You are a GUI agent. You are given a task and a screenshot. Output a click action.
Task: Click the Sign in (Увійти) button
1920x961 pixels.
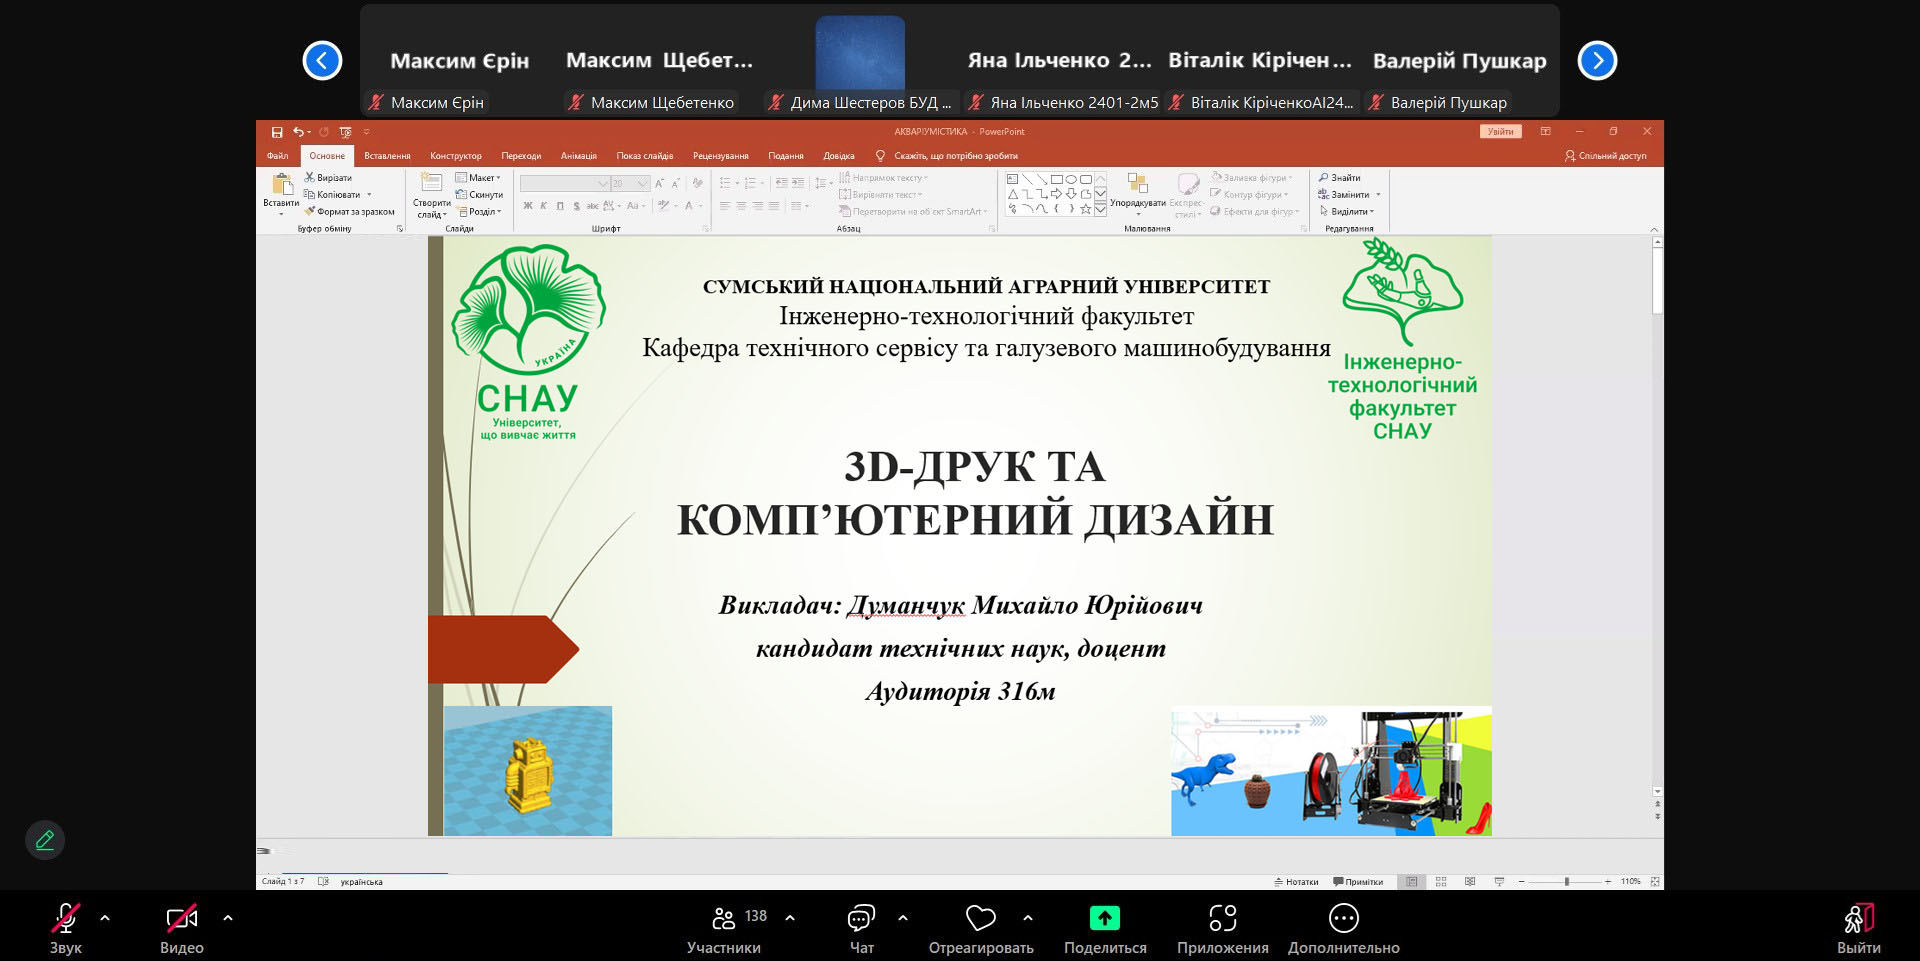coord(1500,132)
